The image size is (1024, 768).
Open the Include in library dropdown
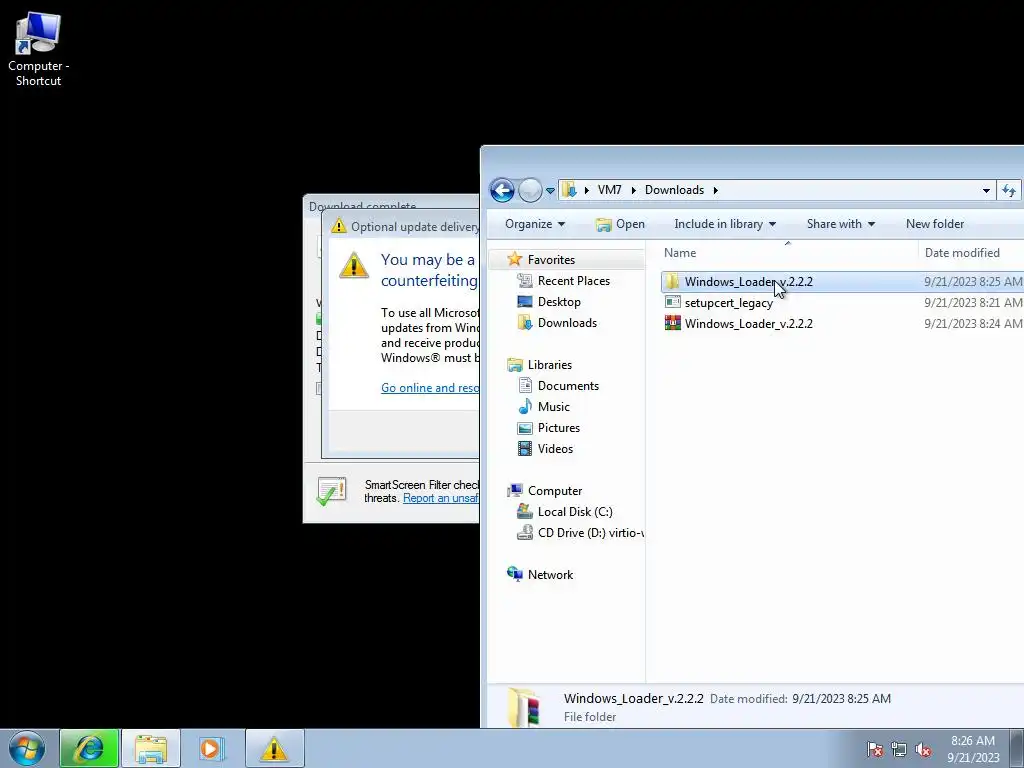click(x=725, y=224)
